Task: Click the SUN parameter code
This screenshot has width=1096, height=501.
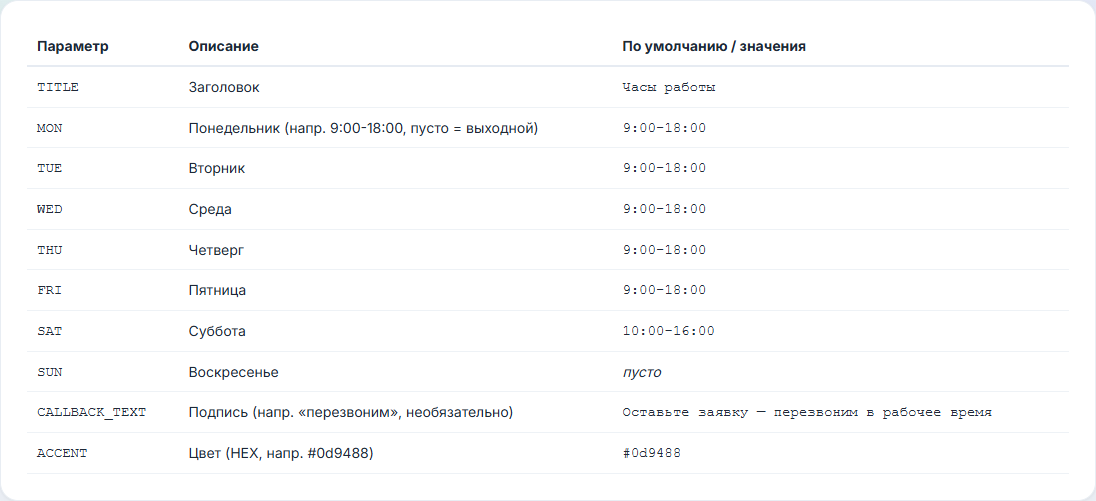Action: click(x=50, y=372)
